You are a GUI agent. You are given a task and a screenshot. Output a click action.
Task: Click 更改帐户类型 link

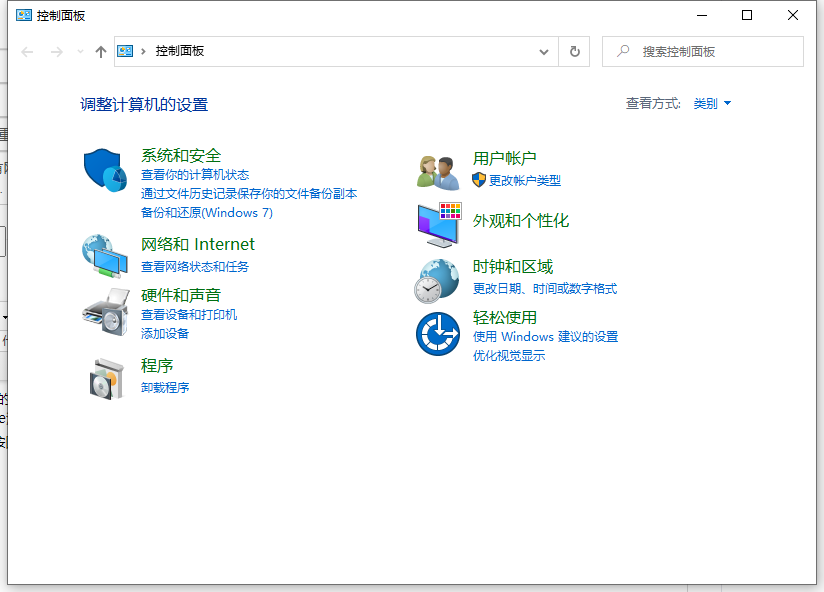click(x=524, y=181)
